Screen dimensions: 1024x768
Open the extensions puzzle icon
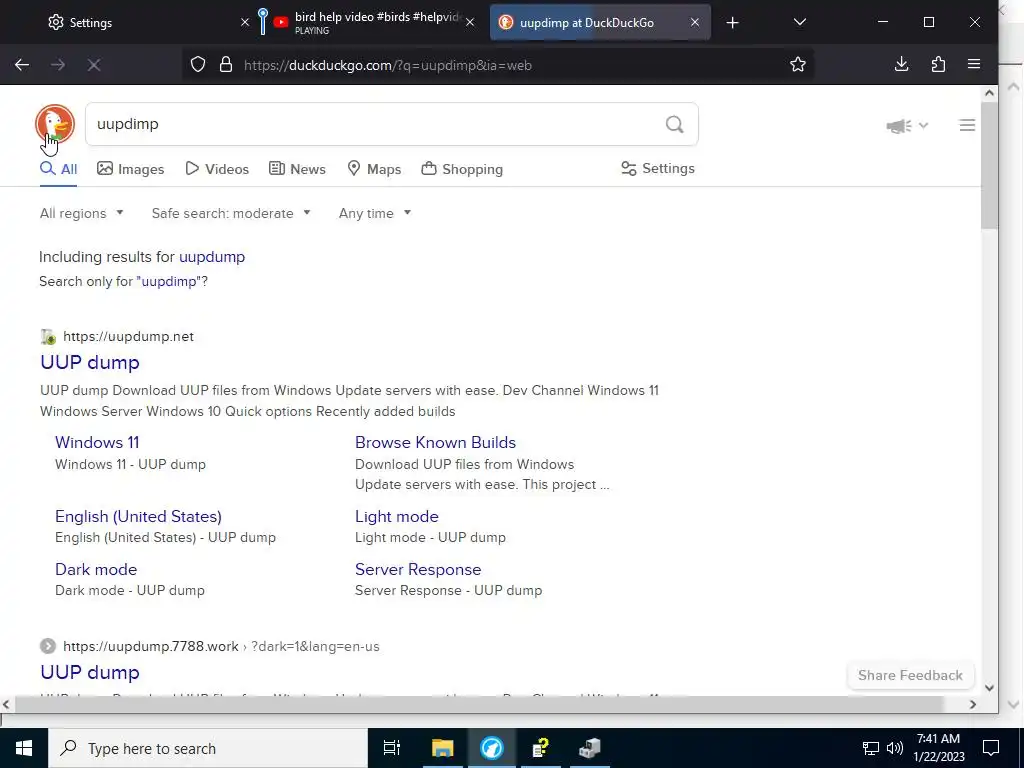point(938,65)
